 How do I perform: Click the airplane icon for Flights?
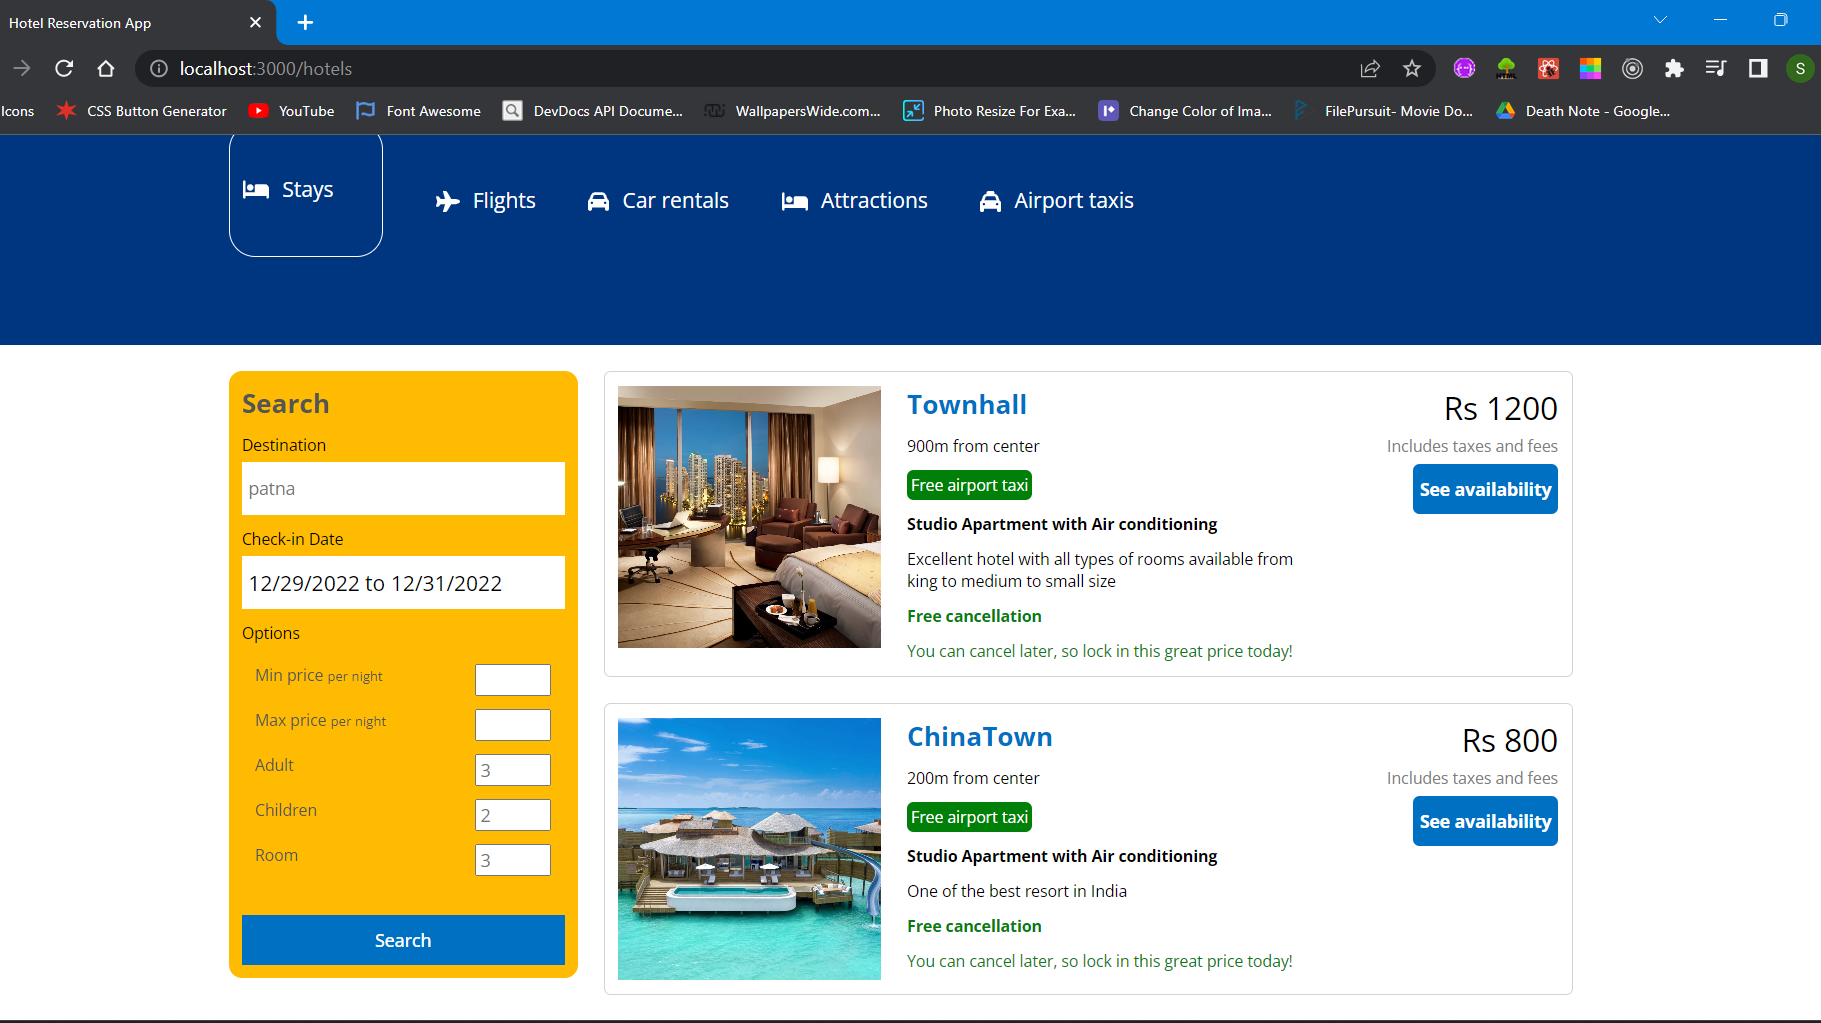448,200
